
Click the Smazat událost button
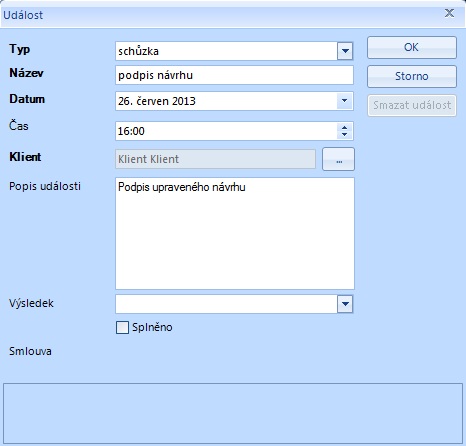tap(412, 106)
